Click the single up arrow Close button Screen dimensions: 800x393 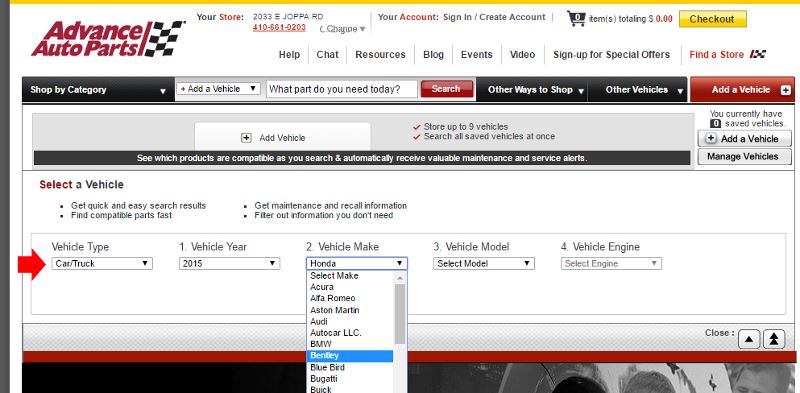748,339
